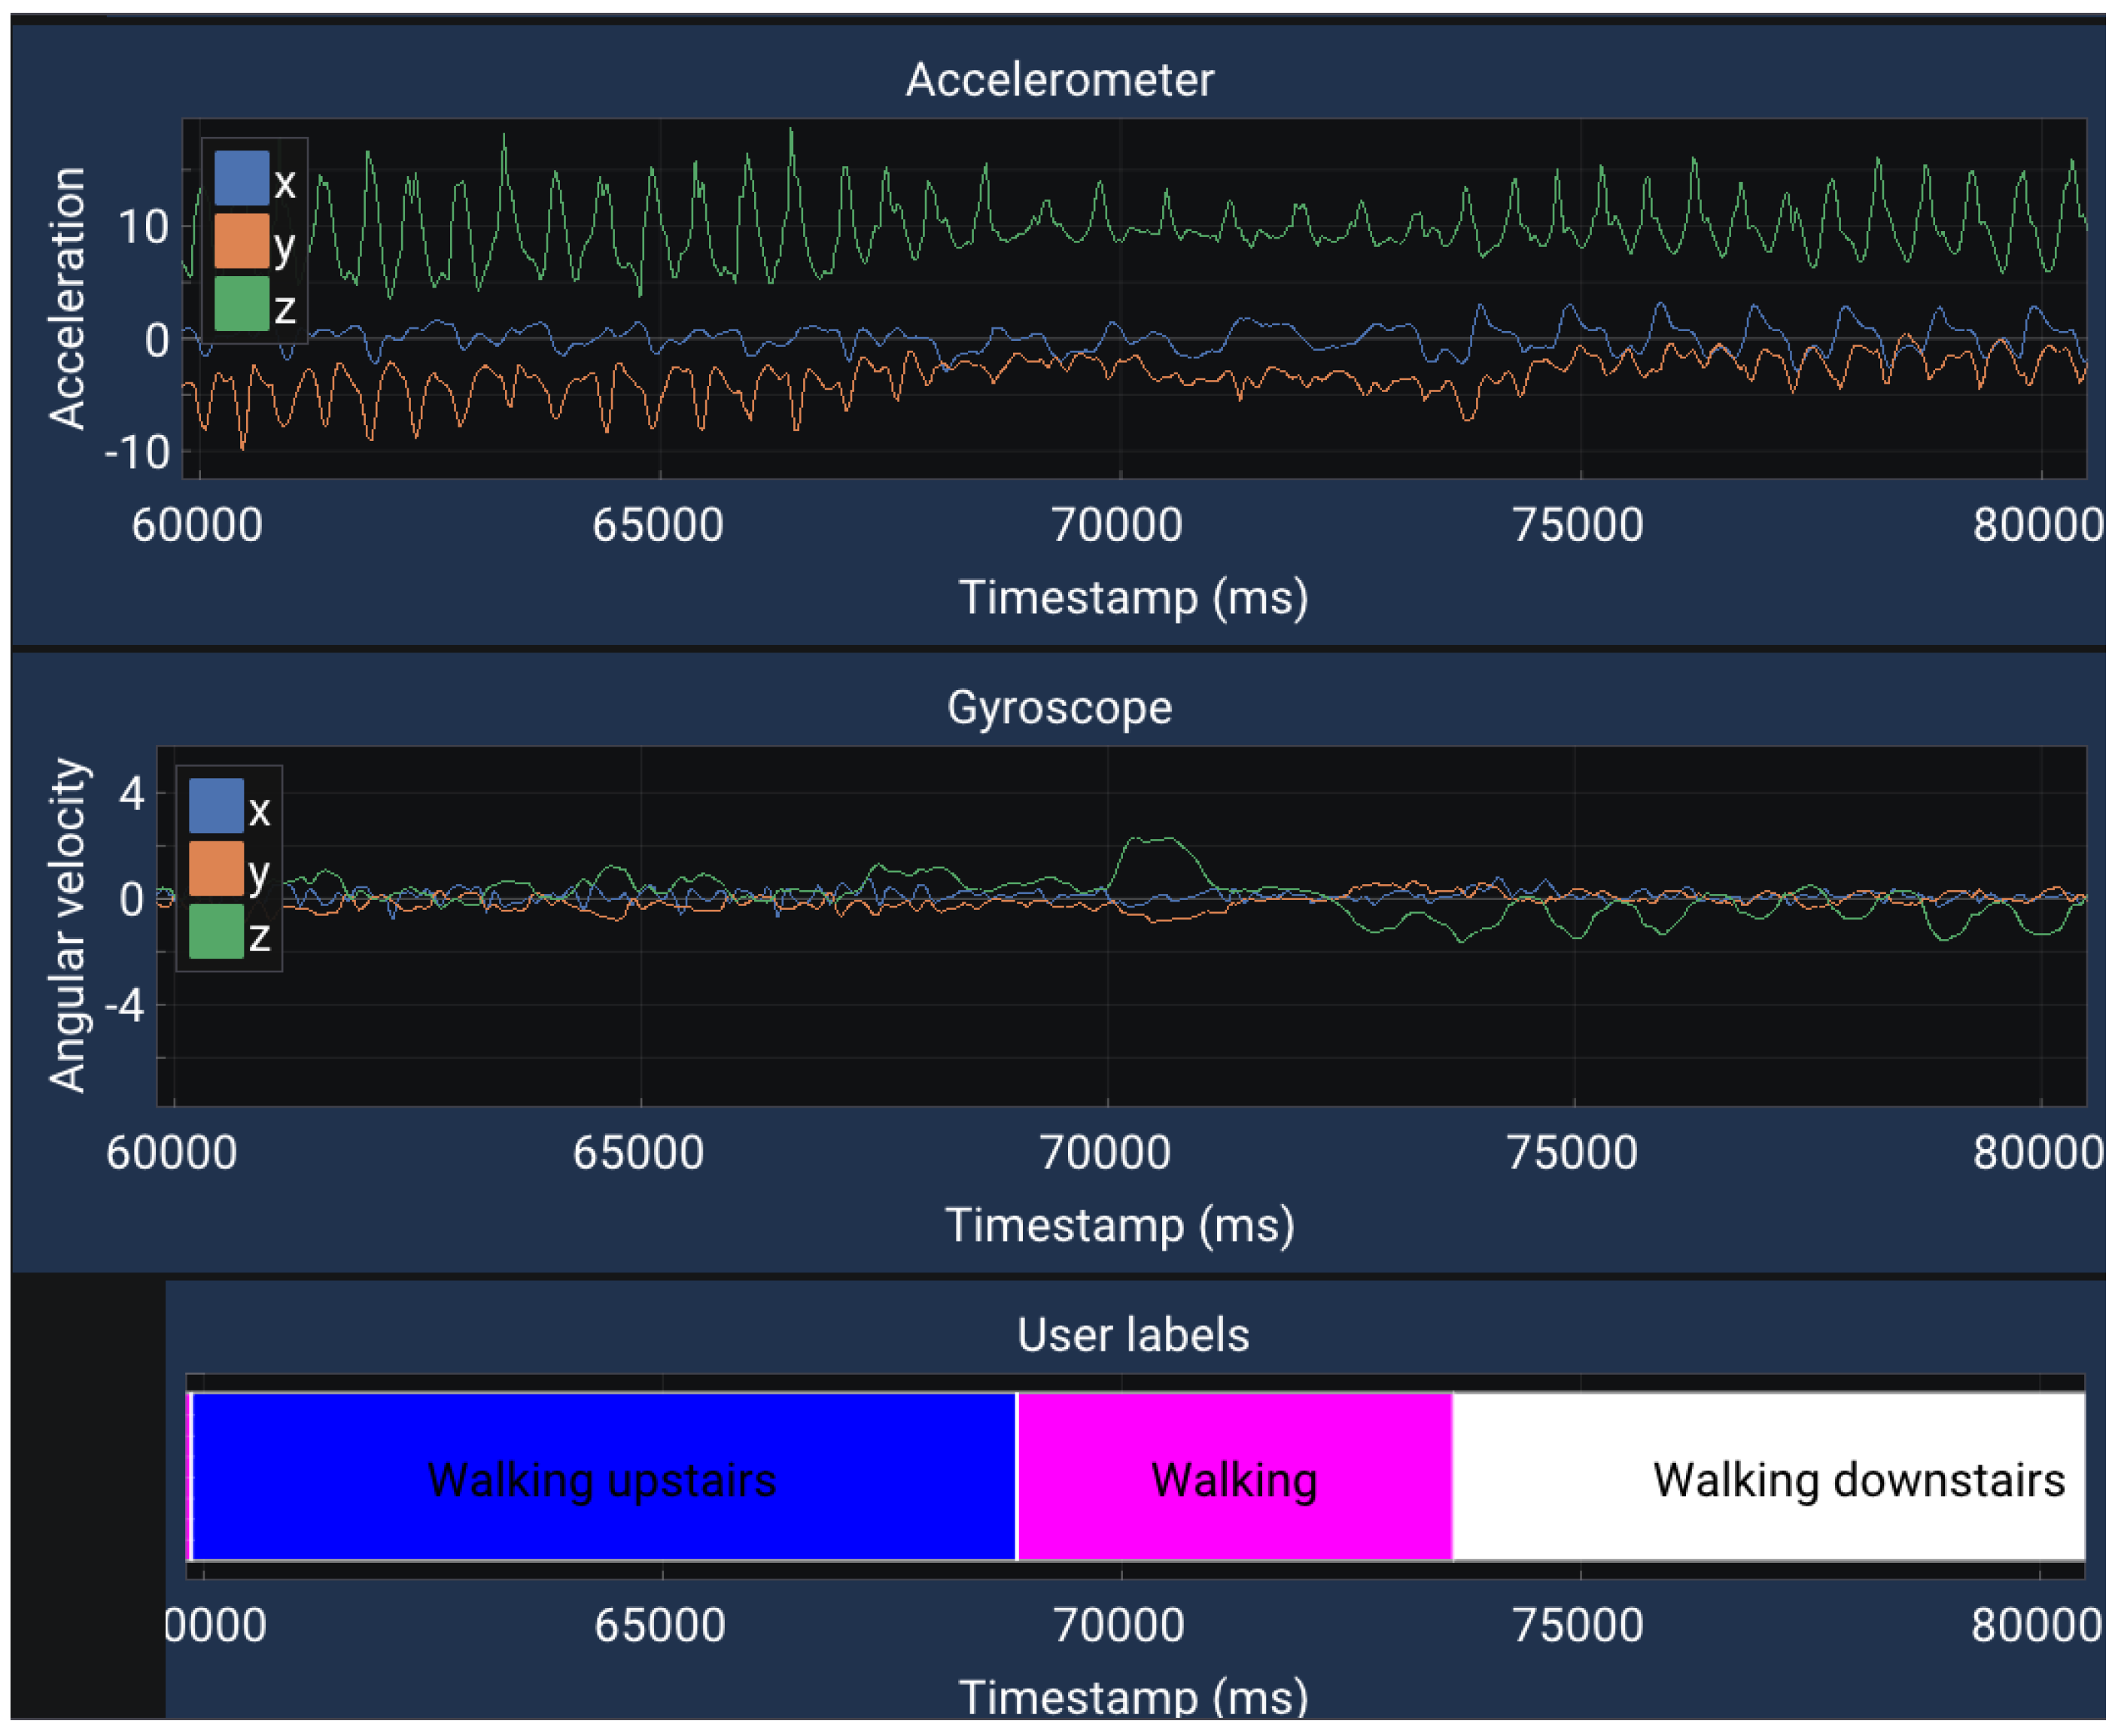2118x1736 pixels.
Task: Select the Walking upstairs label segment
Action: coord(602,1478)
